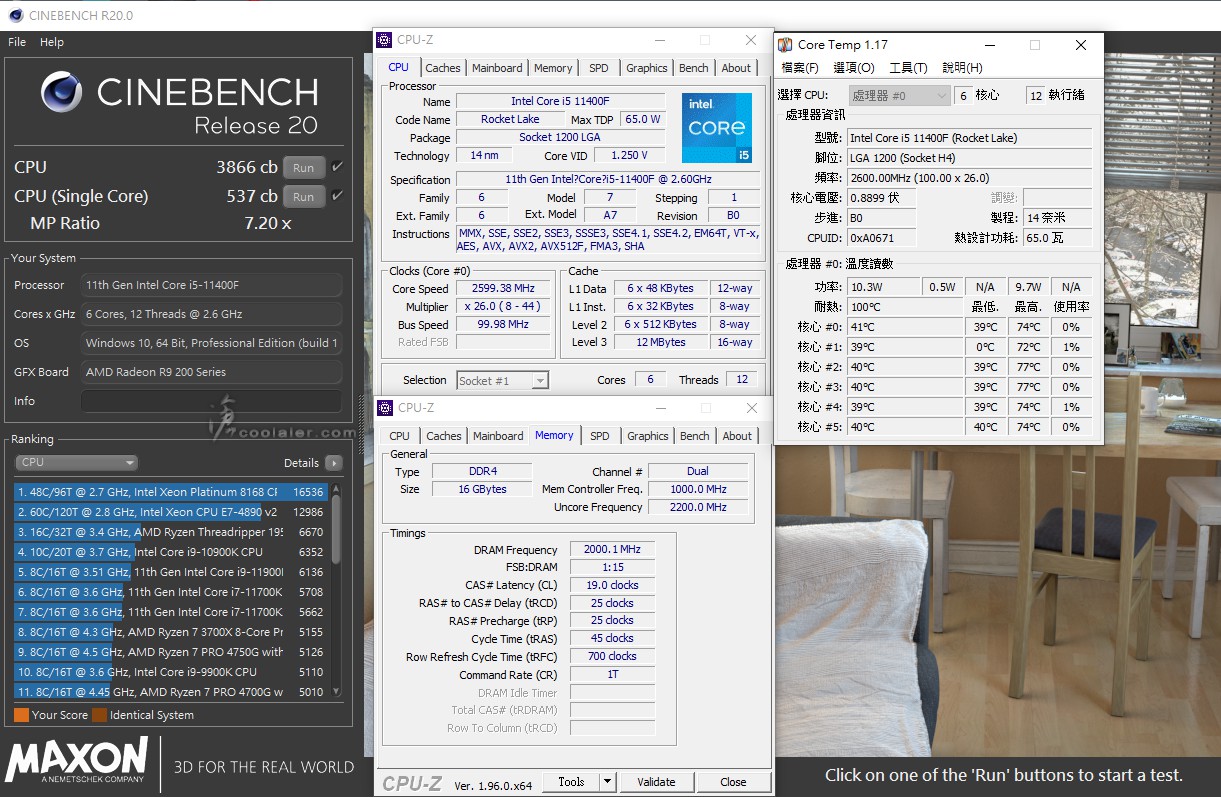Screen dimensions: 1221x797
Task: Select Xeon Platinum 8168 ranking row
Action: (170, 492)
